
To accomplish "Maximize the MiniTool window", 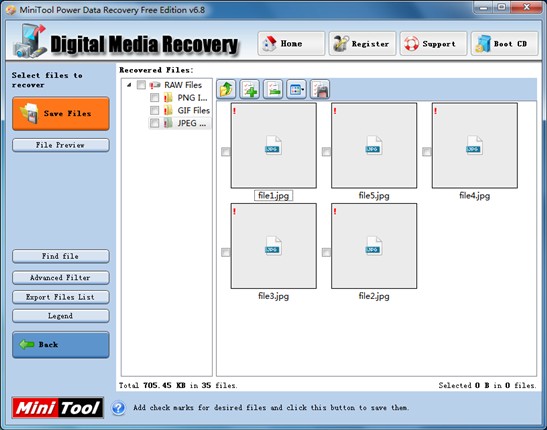I will click(x=502, y=7).
